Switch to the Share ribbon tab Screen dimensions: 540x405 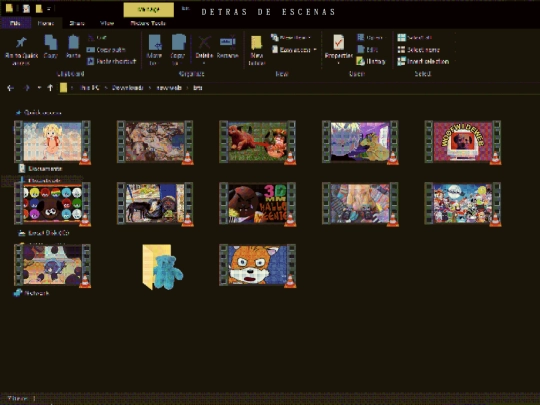coord(77,23)
